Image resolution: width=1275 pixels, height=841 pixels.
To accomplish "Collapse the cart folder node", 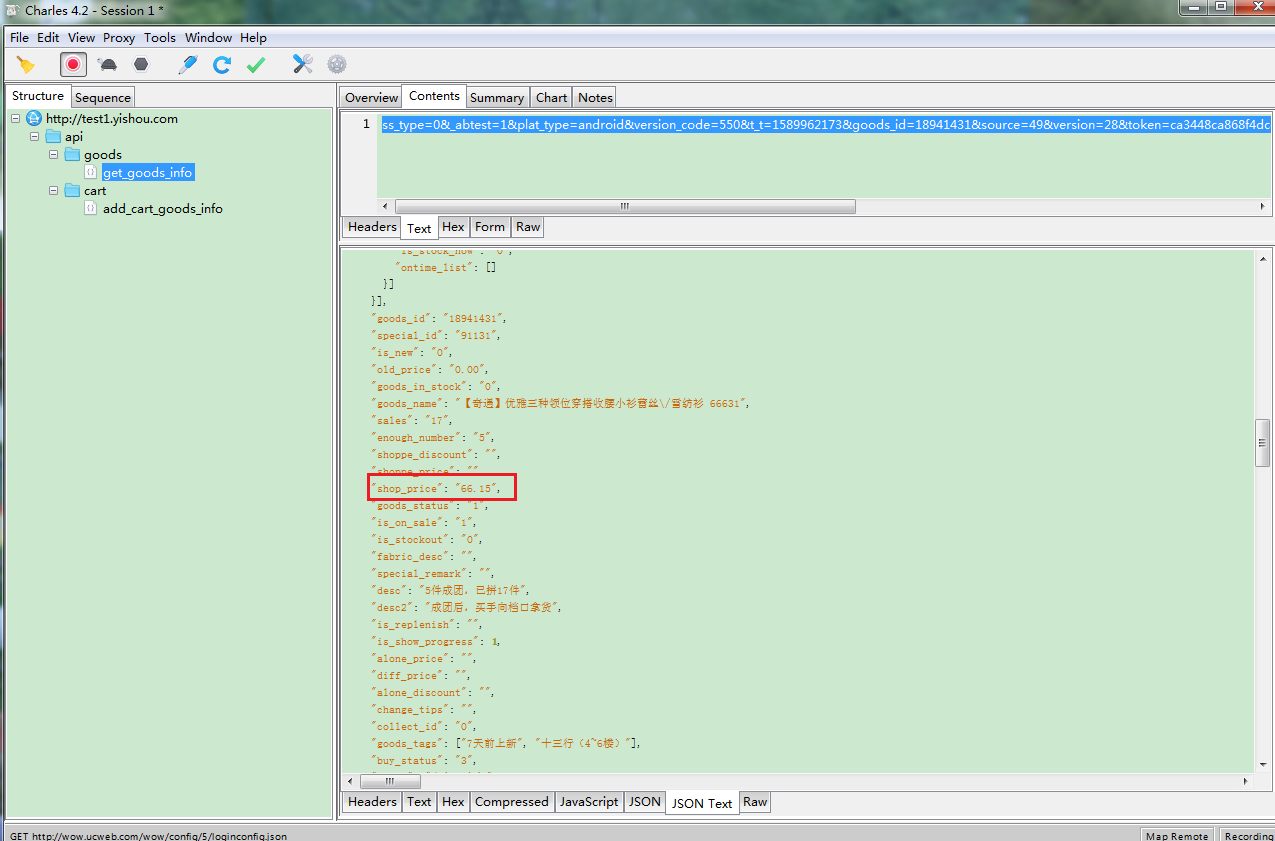I will (x=54, y=191).
